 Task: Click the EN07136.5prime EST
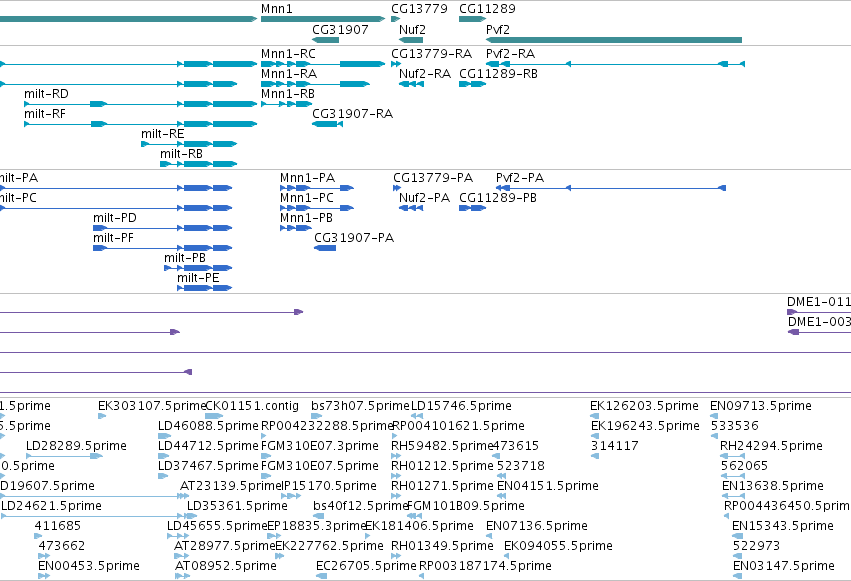490,536
